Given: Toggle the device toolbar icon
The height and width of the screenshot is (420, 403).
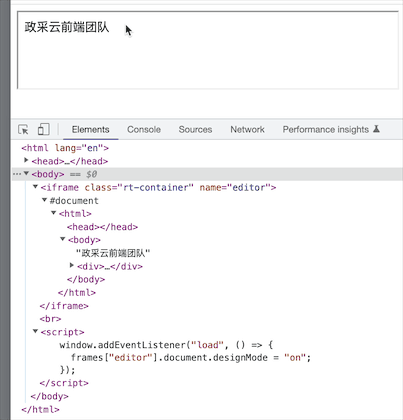Looking at the screenshot, I should pos(43,129).
